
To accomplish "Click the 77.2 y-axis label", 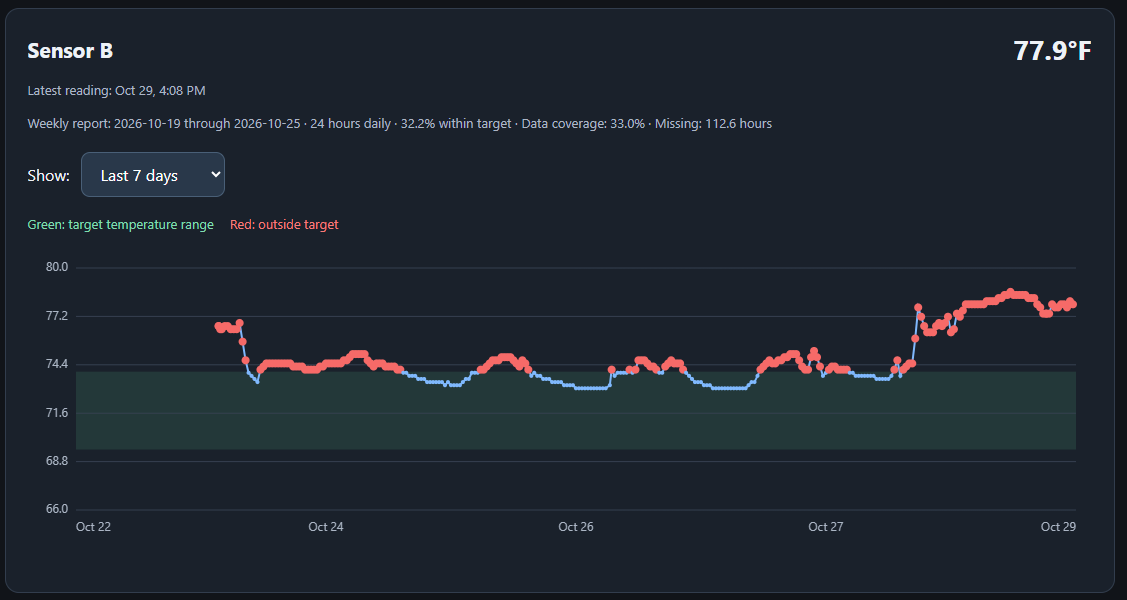I will coord(57,315).
